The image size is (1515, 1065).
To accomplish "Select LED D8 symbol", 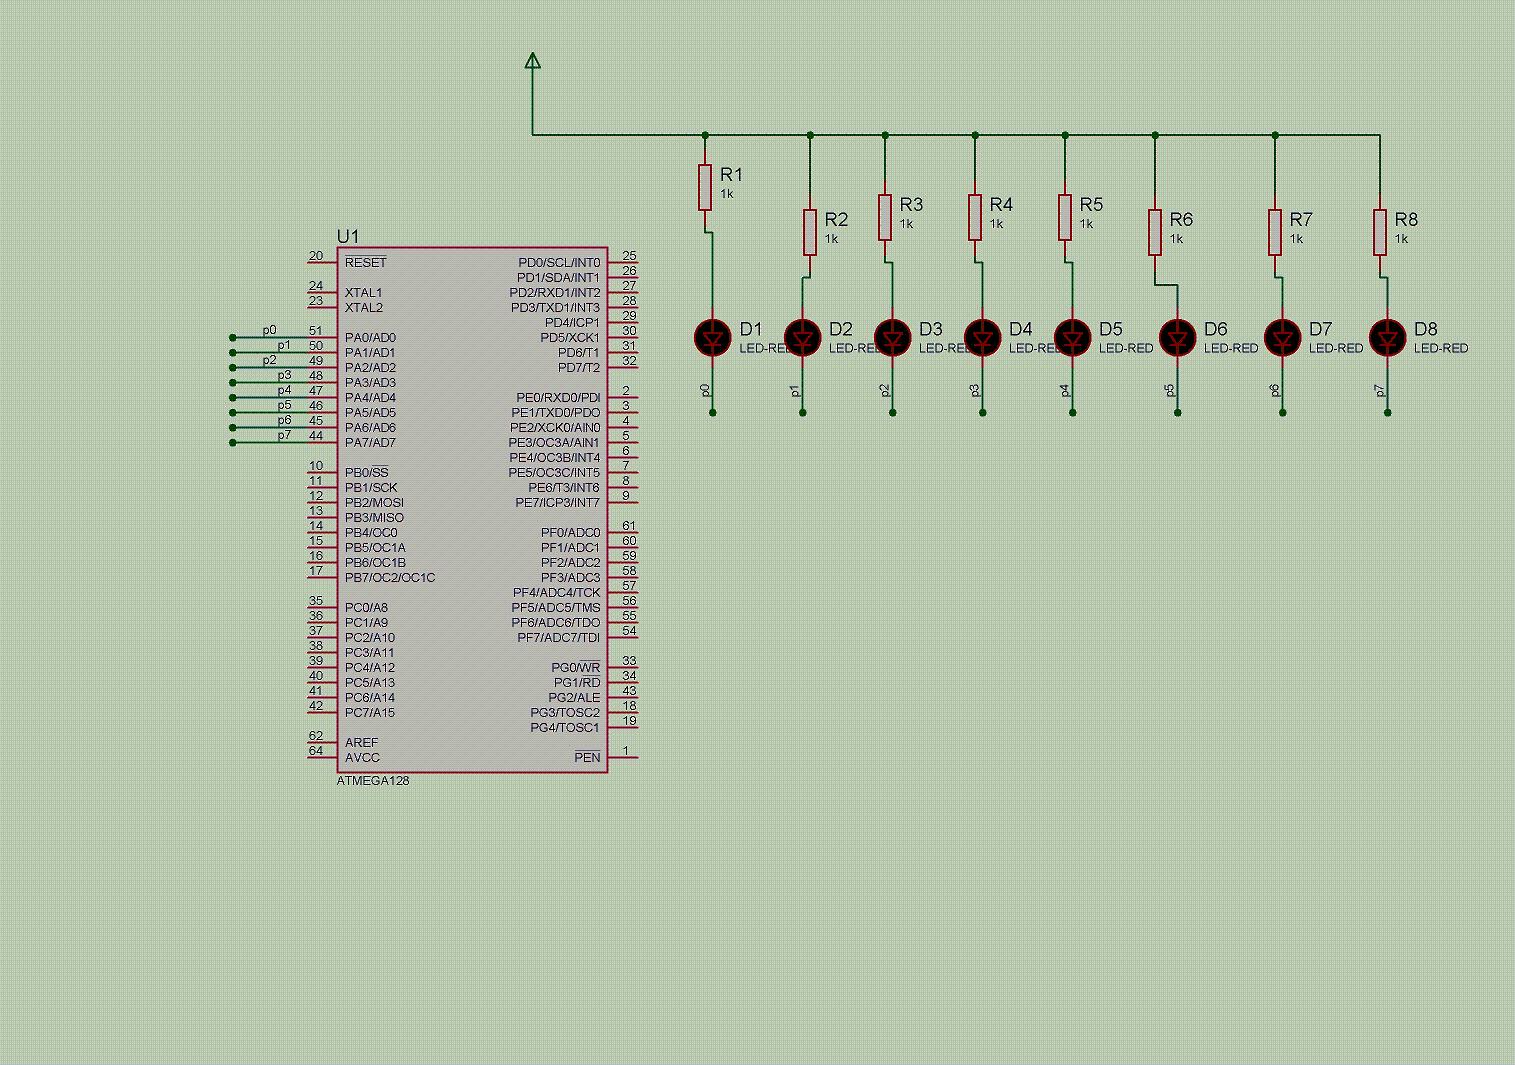I will coord(1388,338).
